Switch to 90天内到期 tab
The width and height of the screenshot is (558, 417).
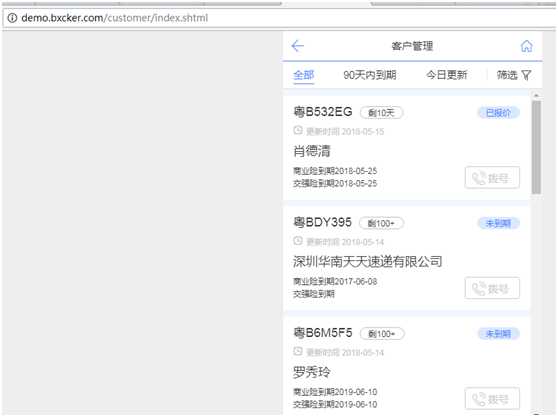coord(370,75)
